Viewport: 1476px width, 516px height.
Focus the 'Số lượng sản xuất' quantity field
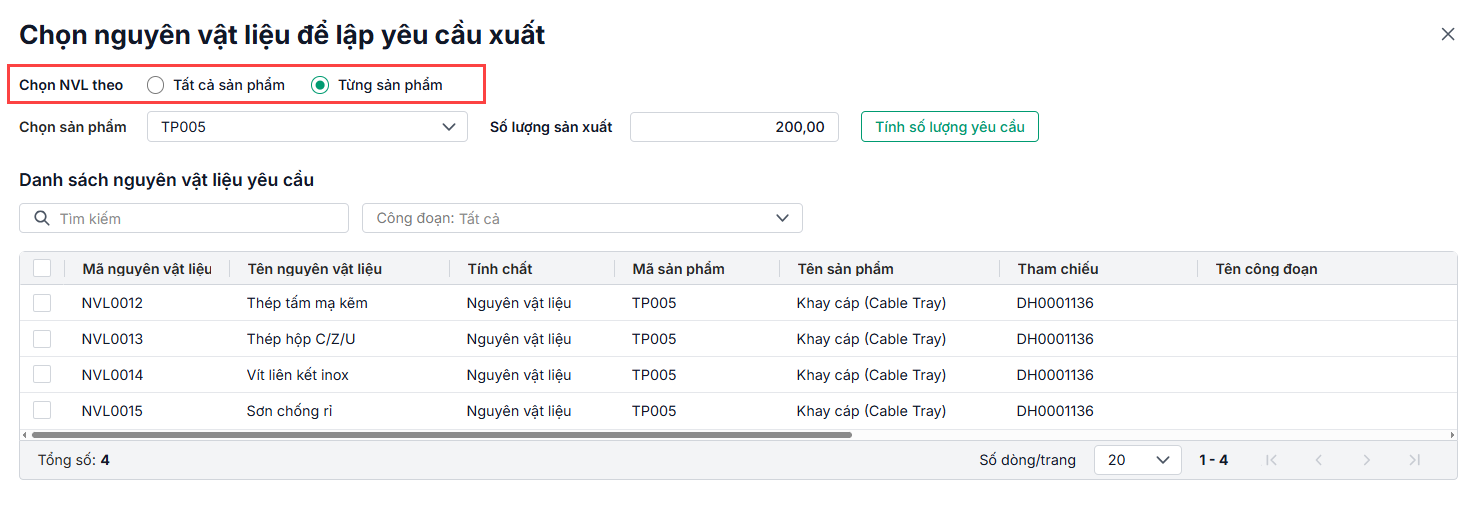point(734,127)
